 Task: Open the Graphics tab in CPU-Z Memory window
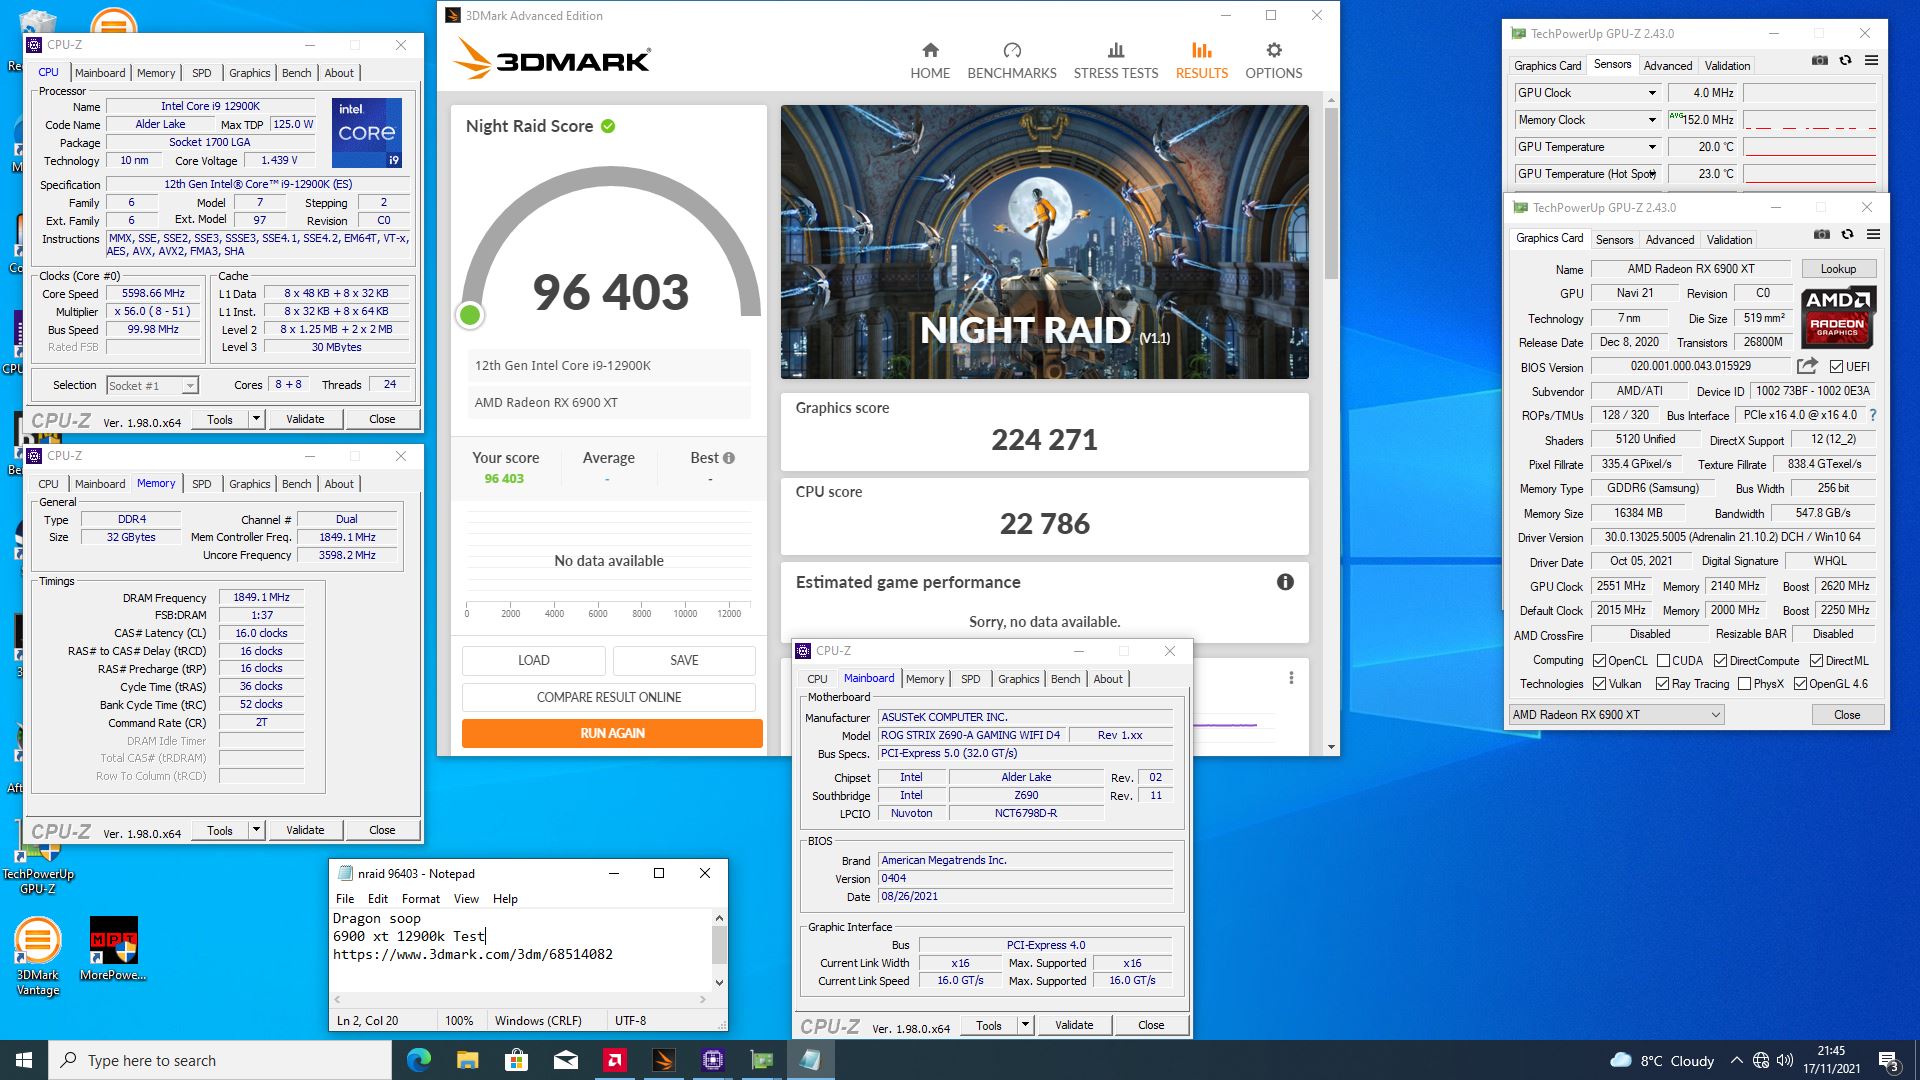[249, 484]
